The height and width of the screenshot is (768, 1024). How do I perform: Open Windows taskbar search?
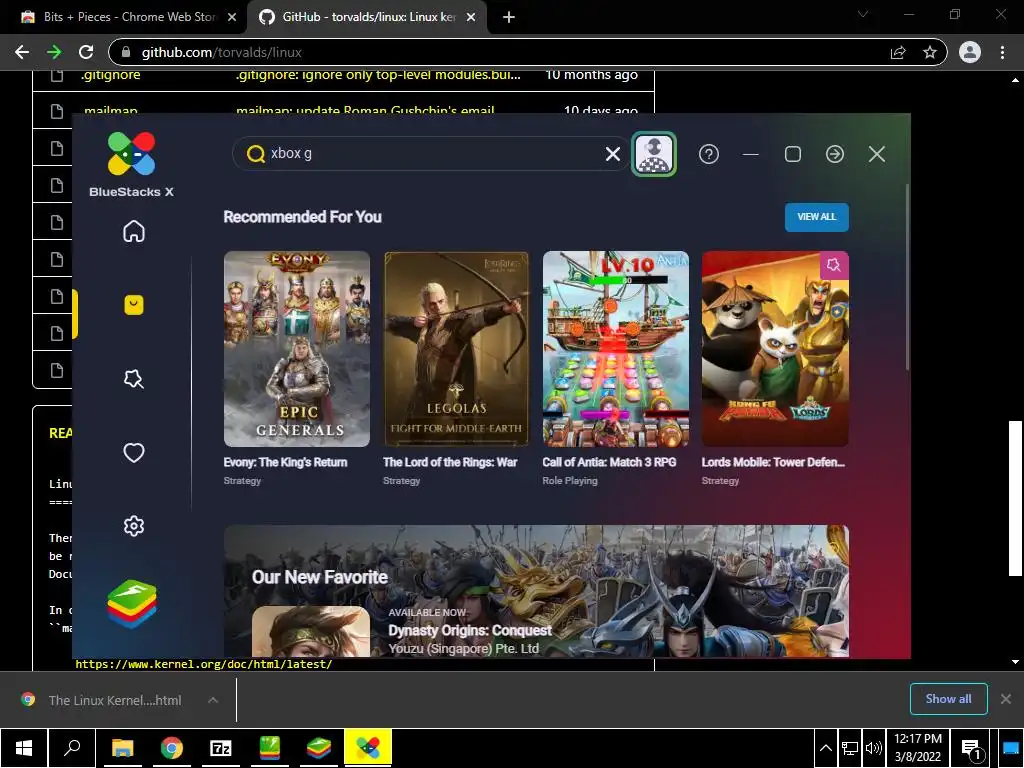point(72,748)
